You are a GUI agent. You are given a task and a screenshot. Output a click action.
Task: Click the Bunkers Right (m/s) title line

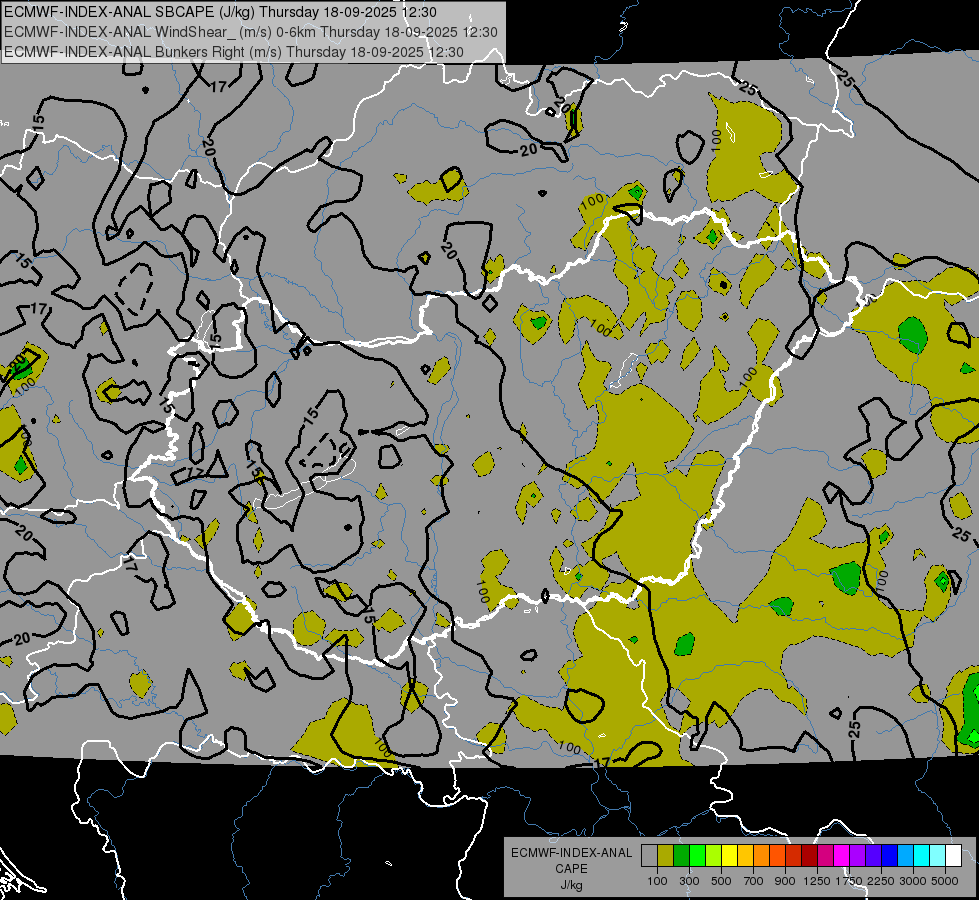pyautogui.click(x=234, y=51)
